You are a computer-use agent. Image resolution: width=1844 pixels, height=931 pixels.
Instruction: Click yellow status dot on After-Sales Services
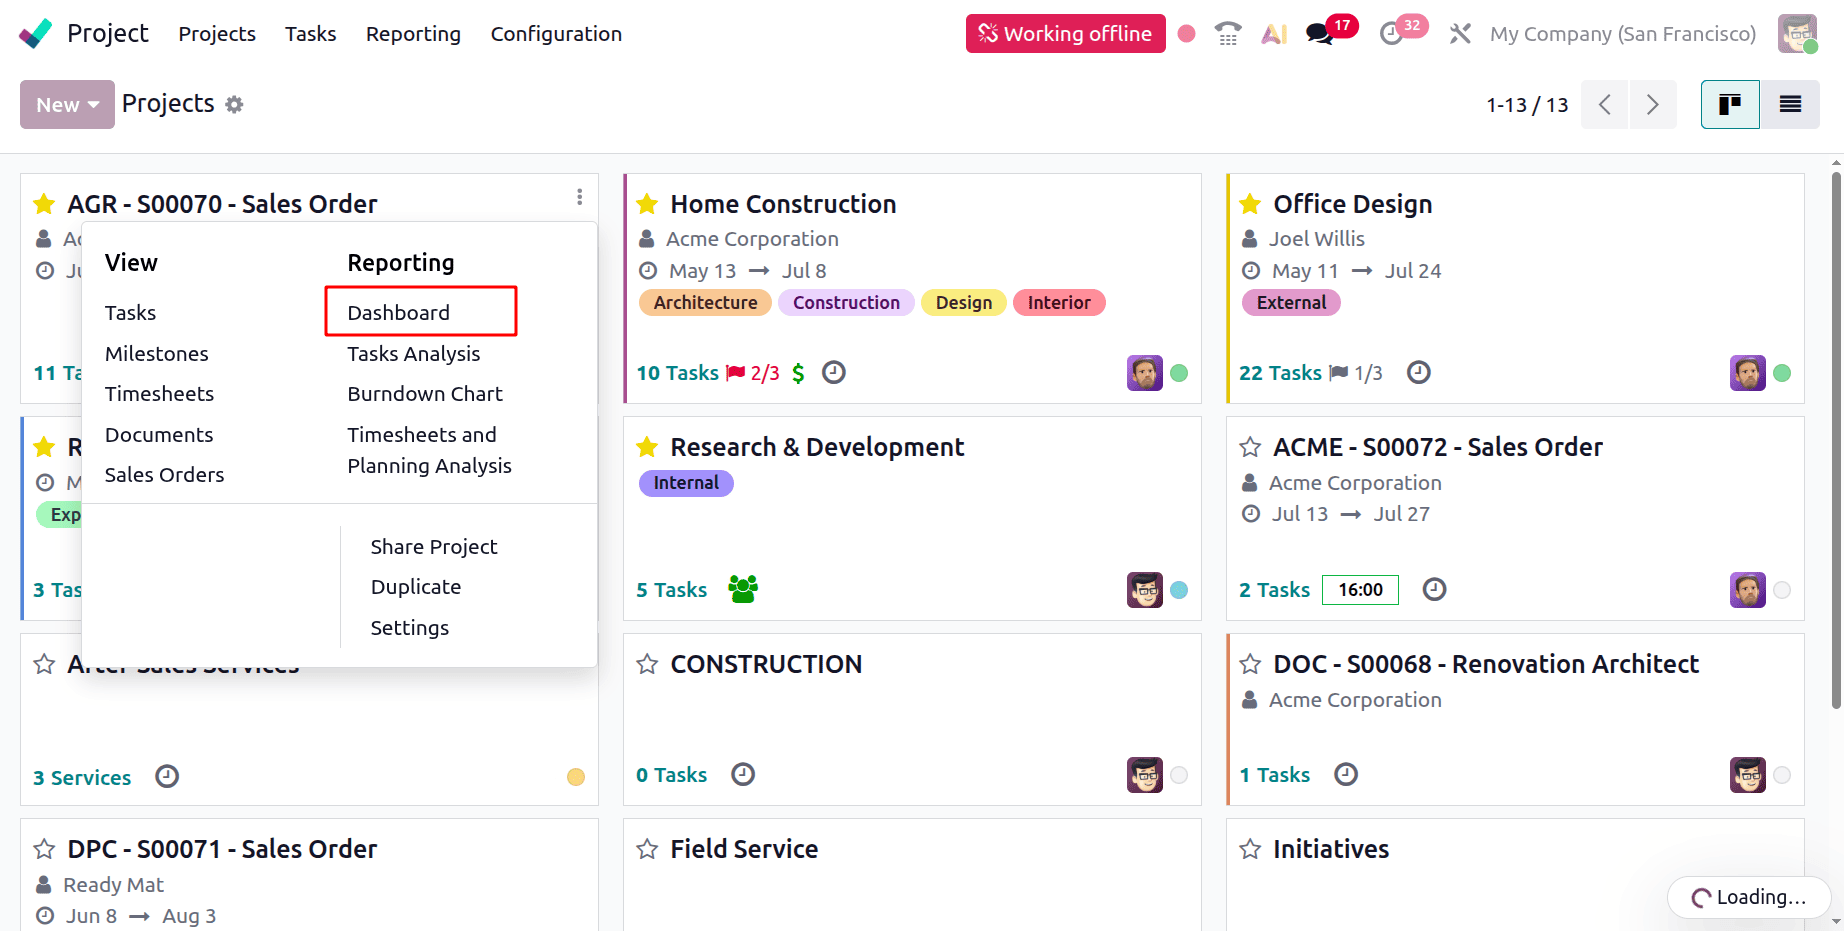576,777
